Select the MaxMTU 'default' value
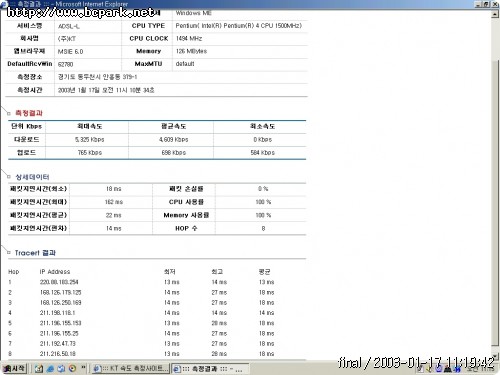 coord(185,64)
